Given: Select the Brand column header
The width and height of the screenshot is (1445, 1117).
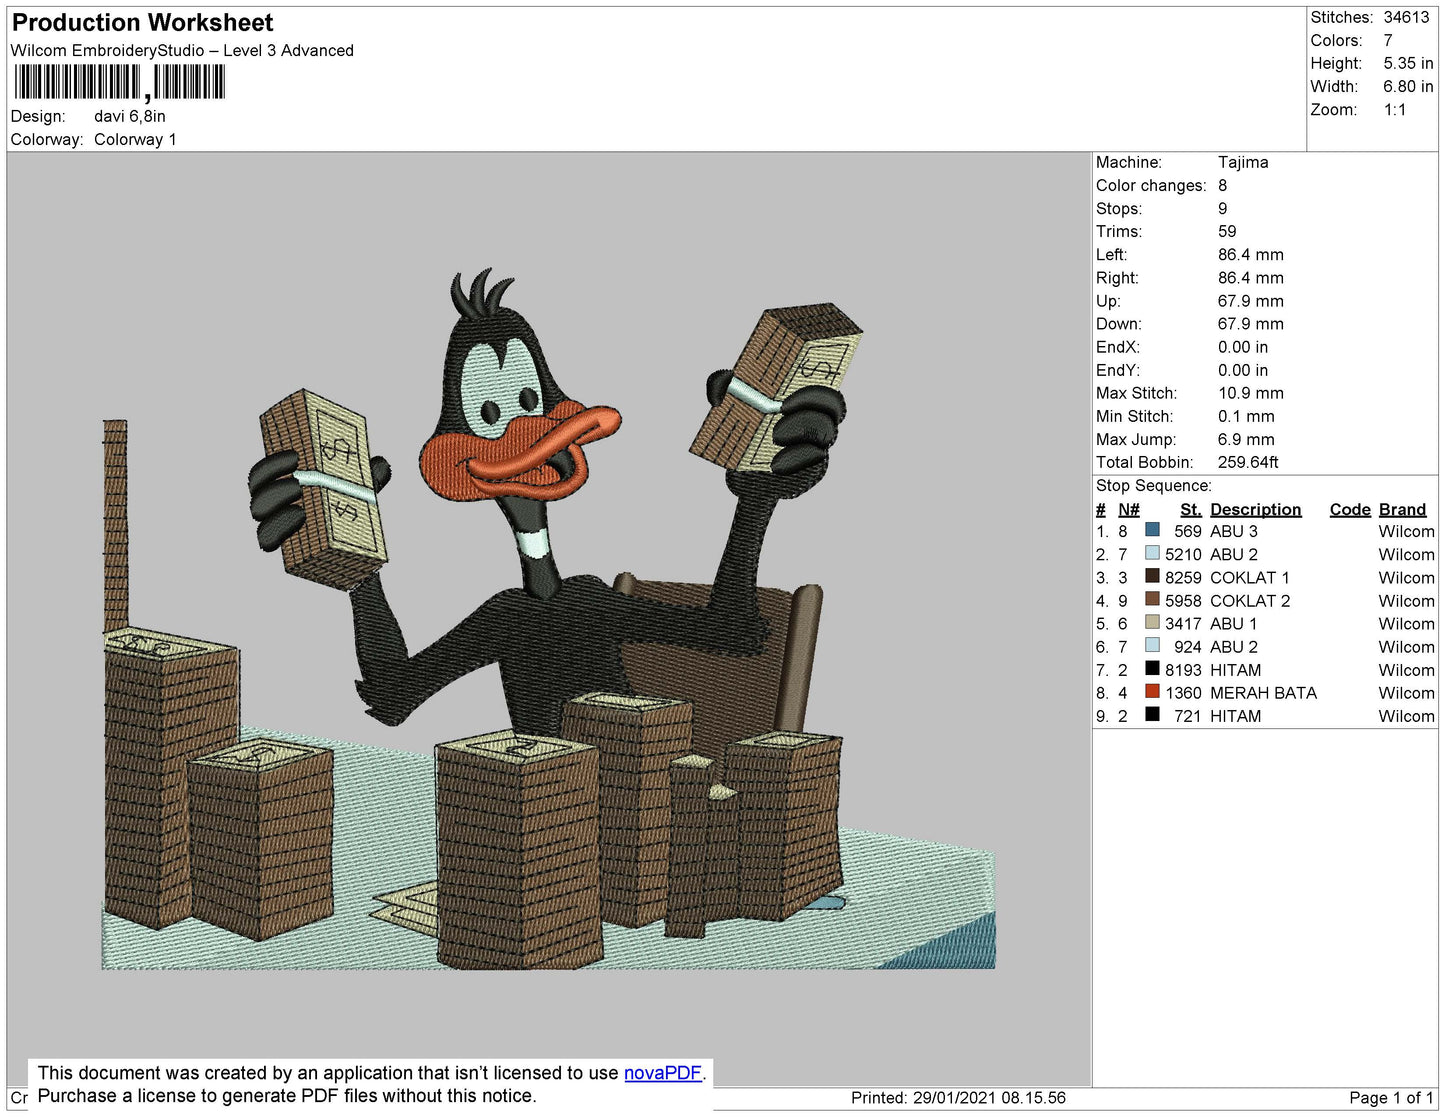Looking at the screenshot, I should point(1403,510).
